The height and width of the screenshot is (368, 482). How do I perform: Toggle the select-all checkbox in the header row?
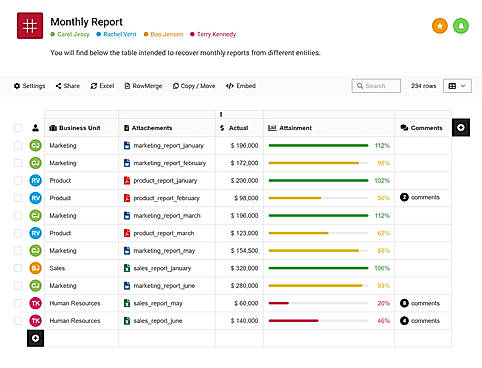18,128
